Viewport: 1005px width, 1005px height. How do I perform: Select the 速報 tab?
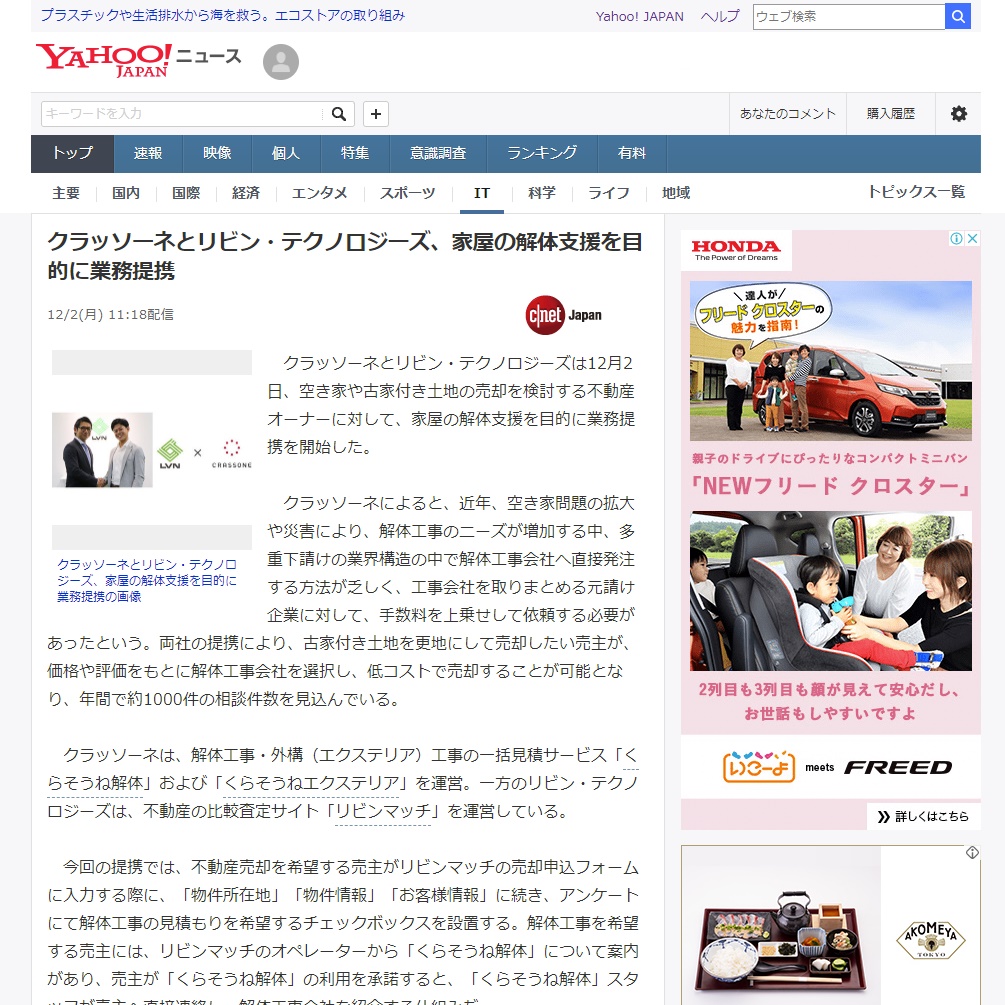pyautogui.click(x=148, y=154)
